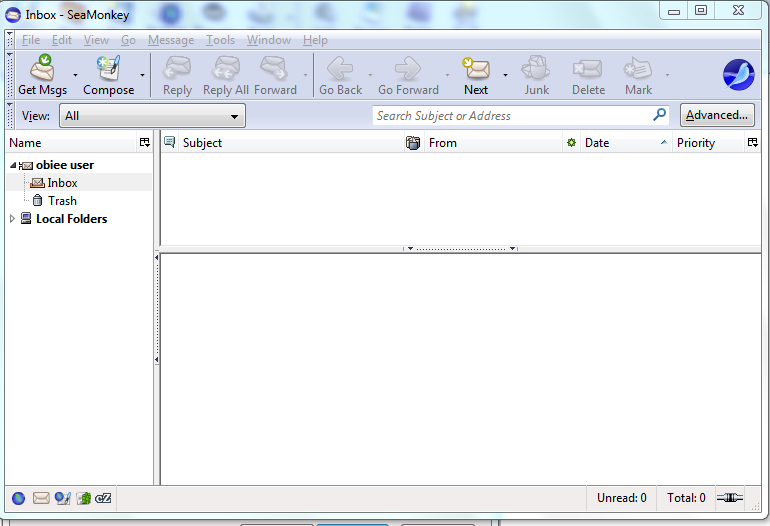This screenshot has width=770, height=526.
Task: Click the Reply toolbar icon
Action: point(177,68)
